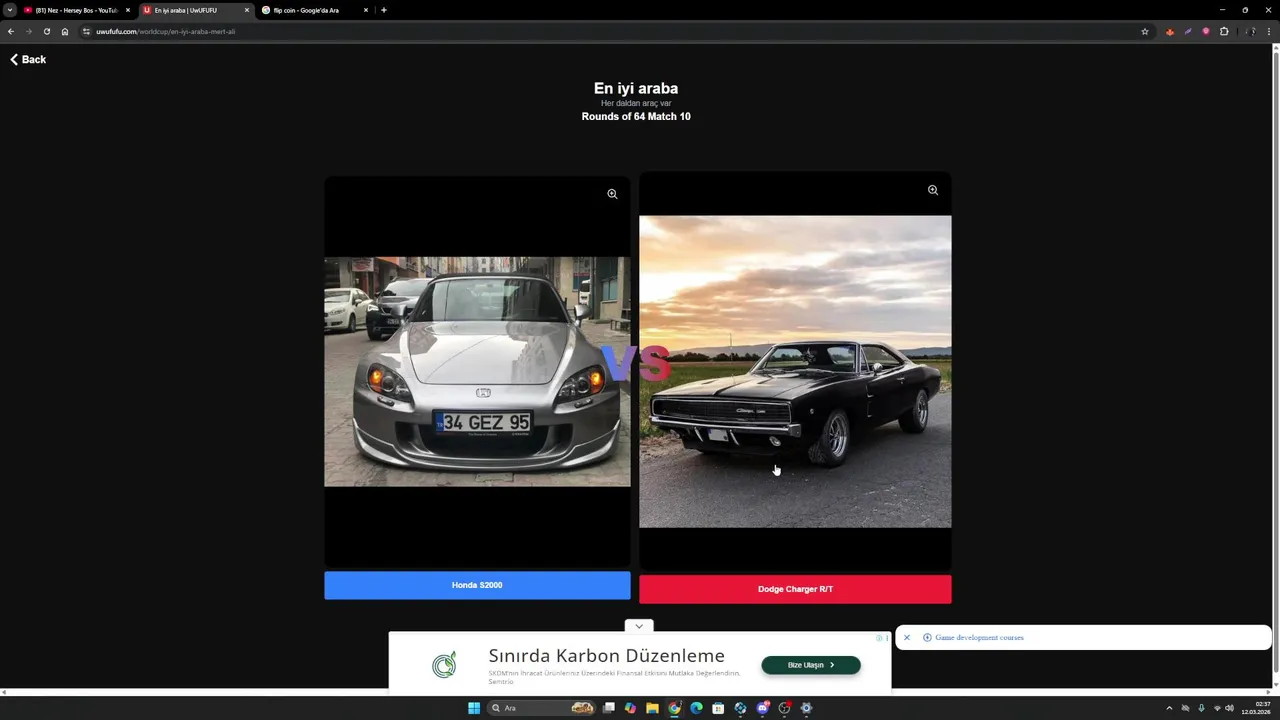The width and height of the screenshot is (1280, 720).
Task: Open the Sınırda Karbon Düzenleme ad
Action: click(606, 656)
